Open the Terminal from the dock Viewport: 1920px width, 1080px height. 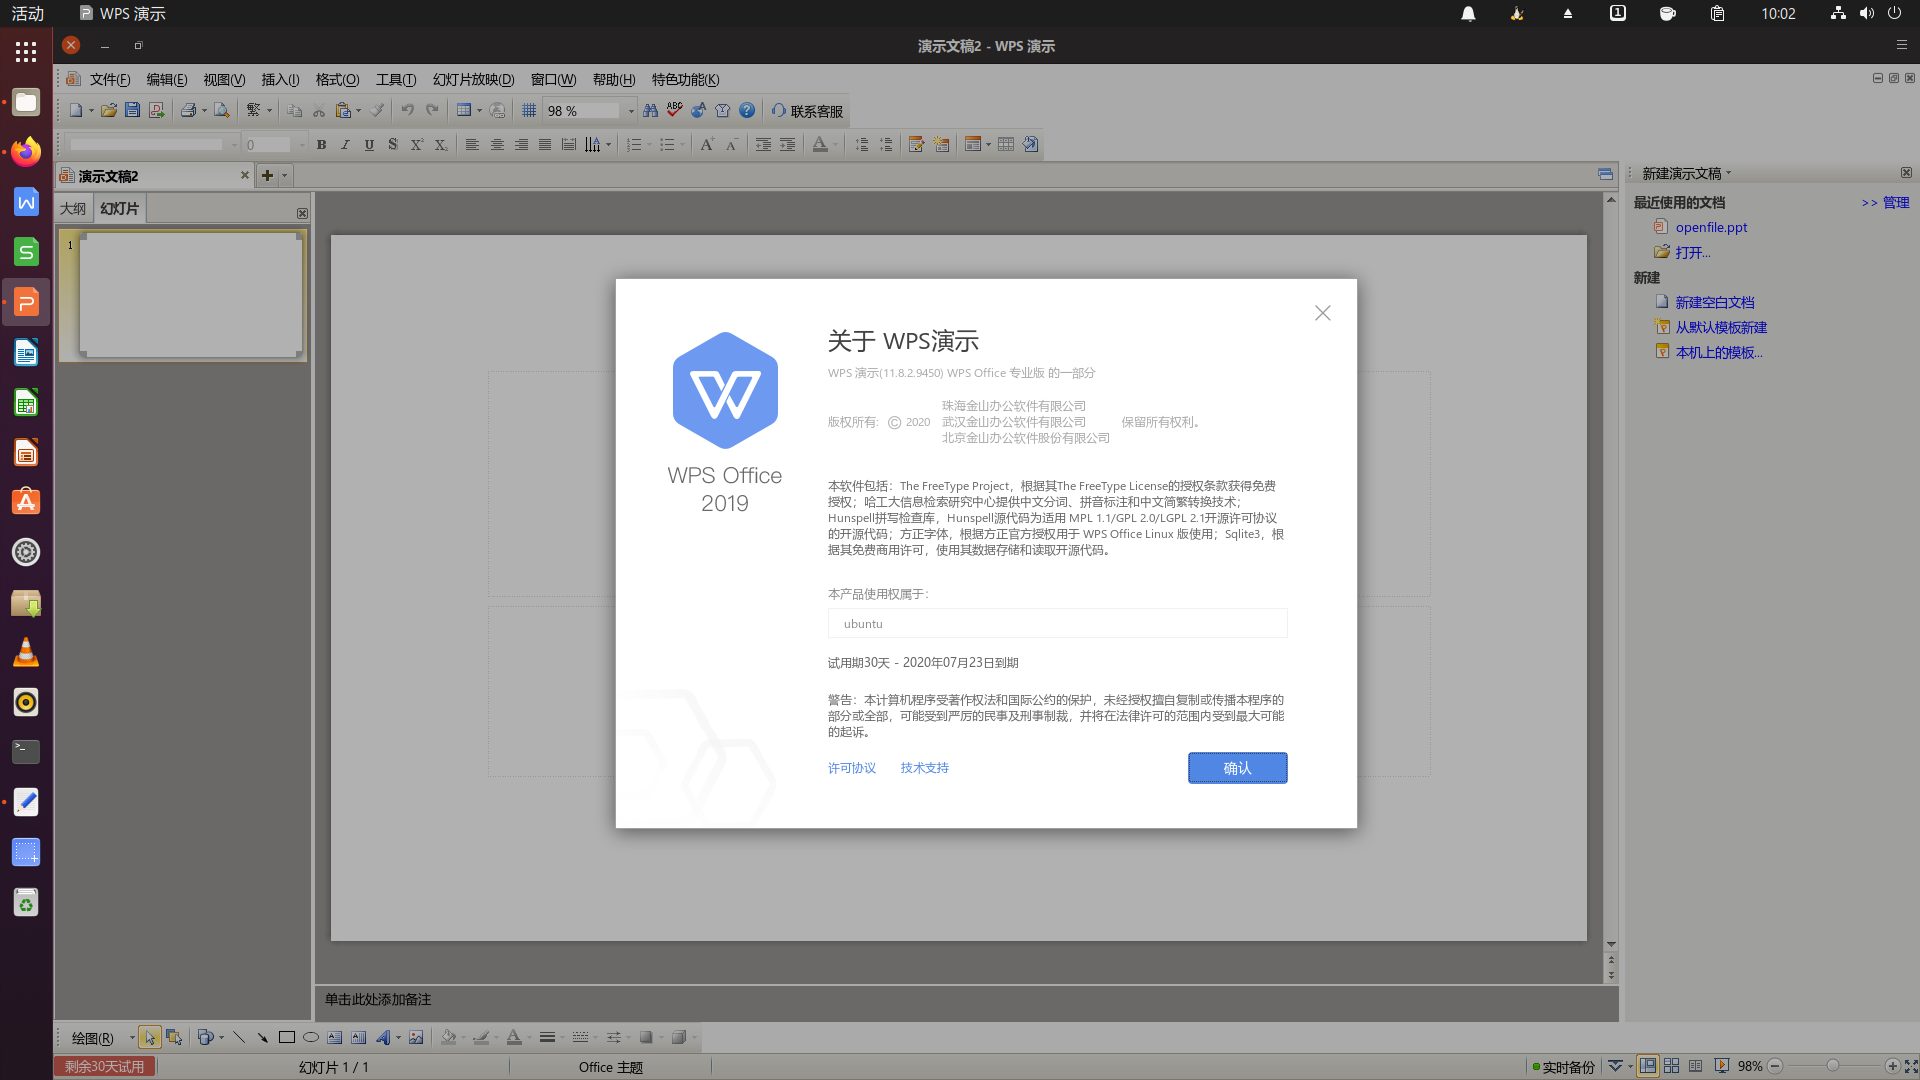point(26,752)
